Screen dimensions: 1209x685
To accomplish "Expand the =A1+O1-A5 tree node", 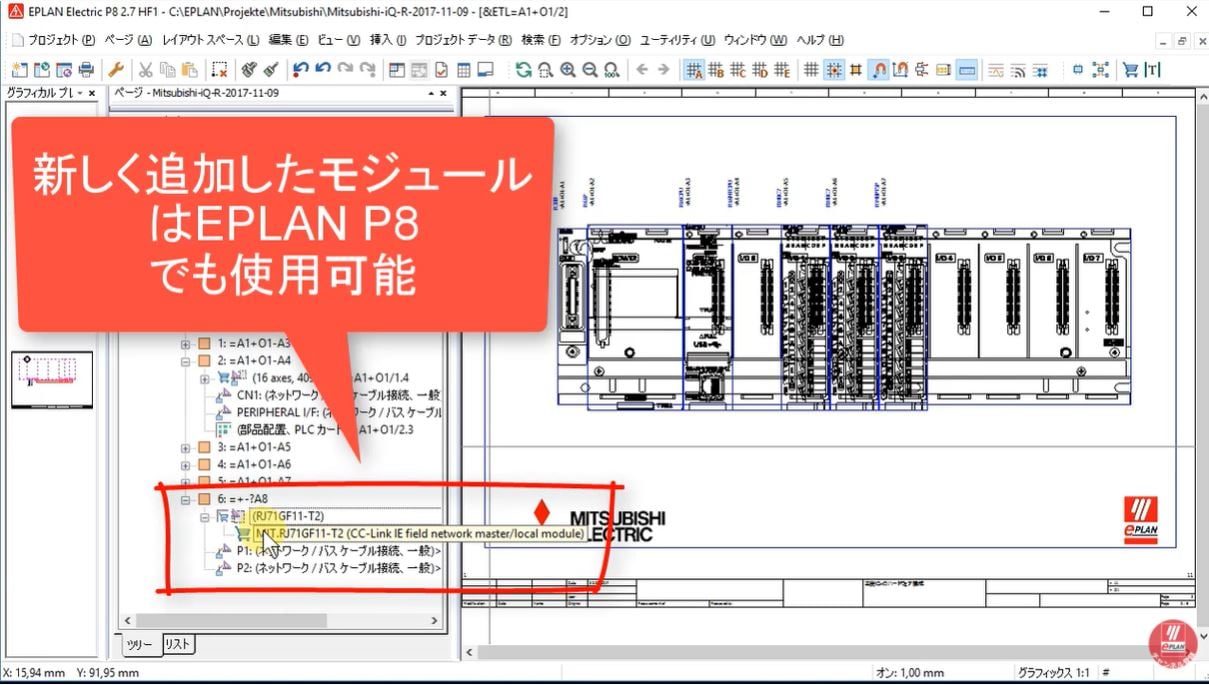I will (186, 446).
